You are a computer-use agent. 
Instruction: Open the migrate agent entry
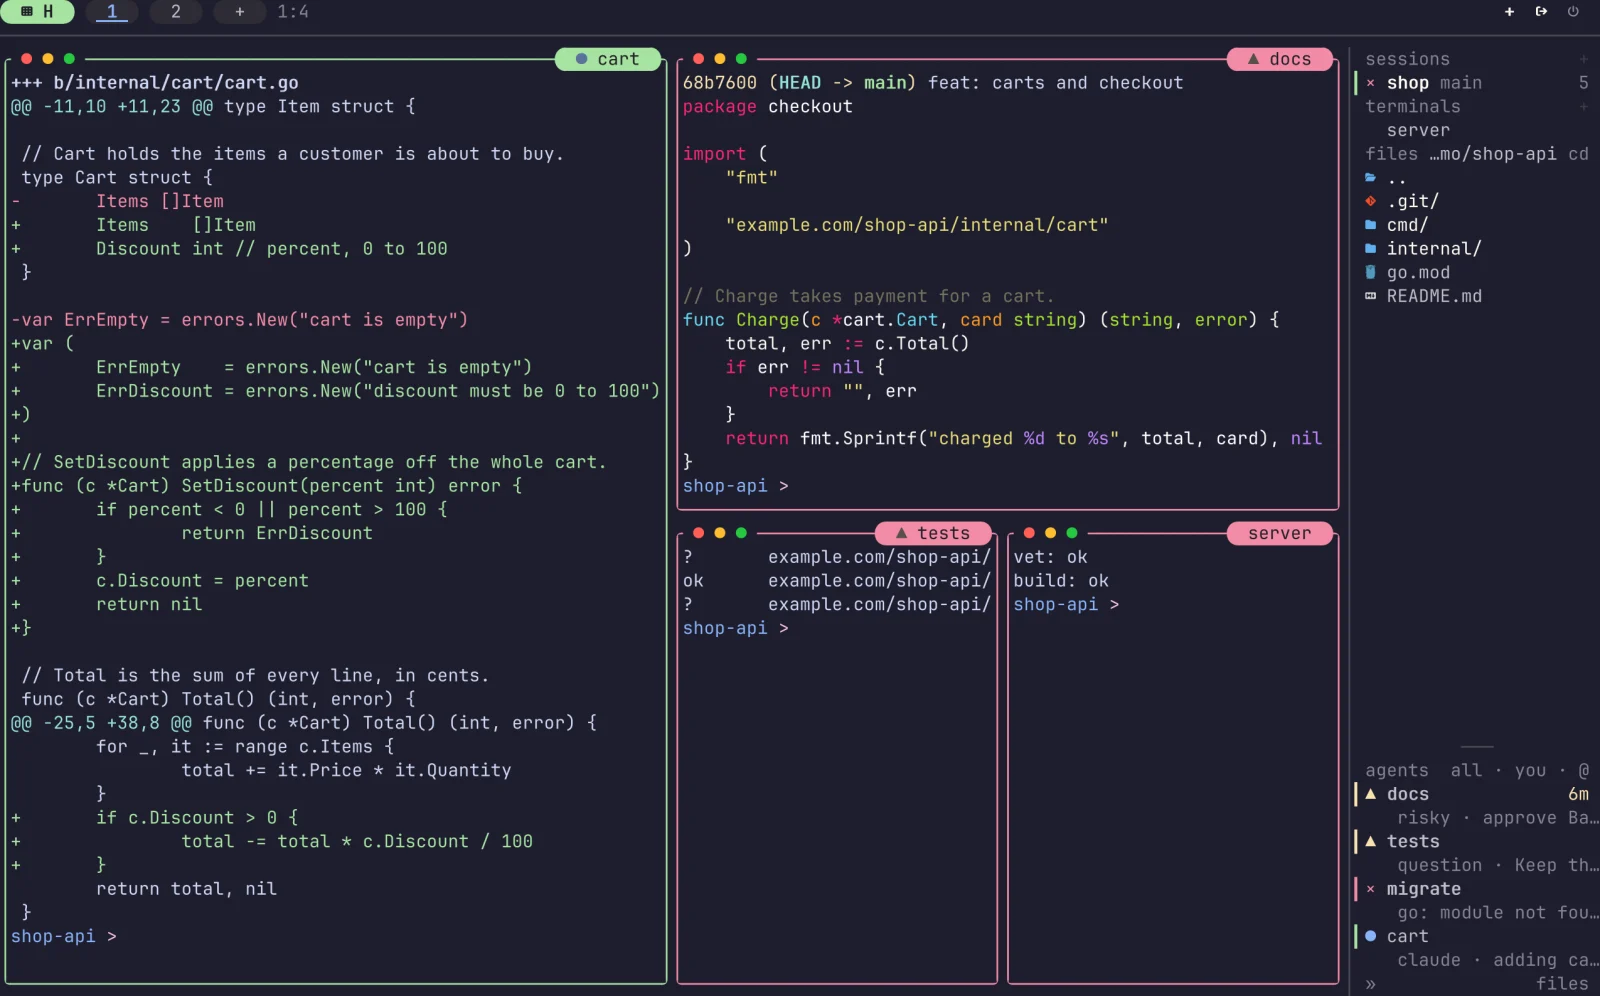point(1475,901)
